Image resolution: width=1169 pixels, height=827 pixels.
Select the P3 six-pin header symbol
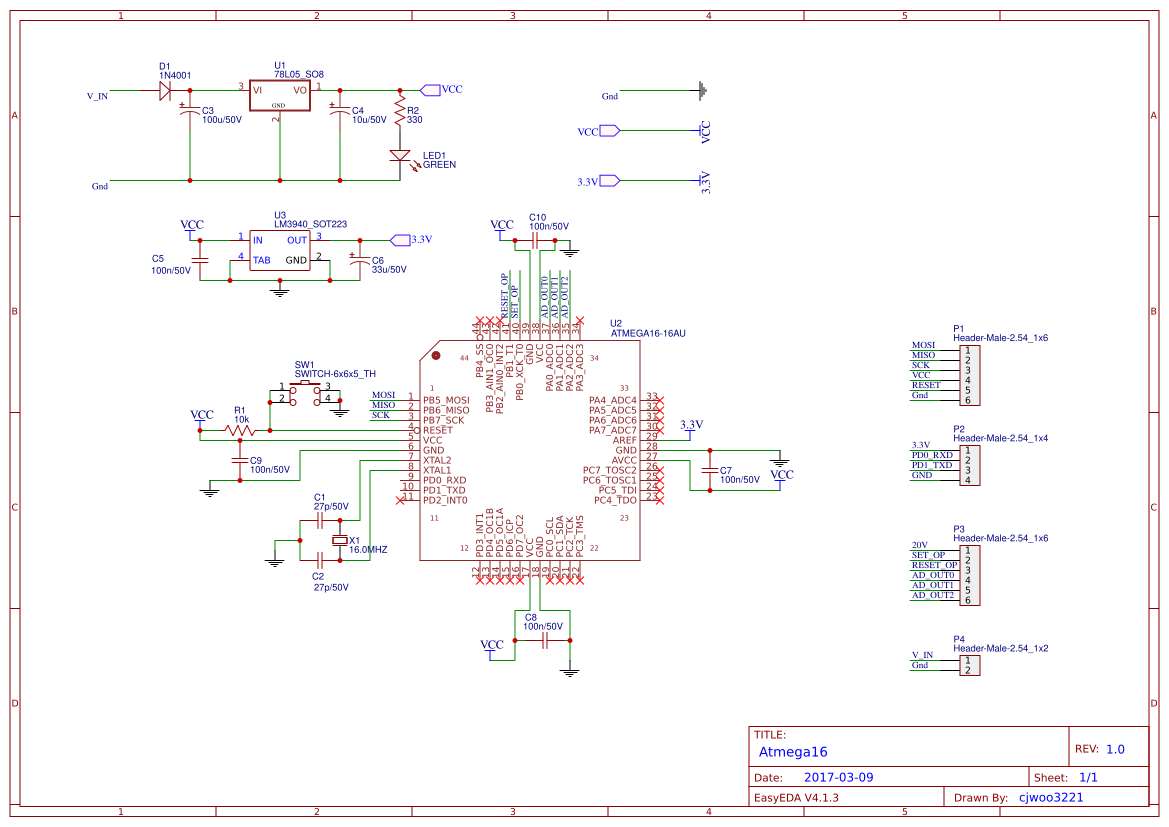(969, 576)
